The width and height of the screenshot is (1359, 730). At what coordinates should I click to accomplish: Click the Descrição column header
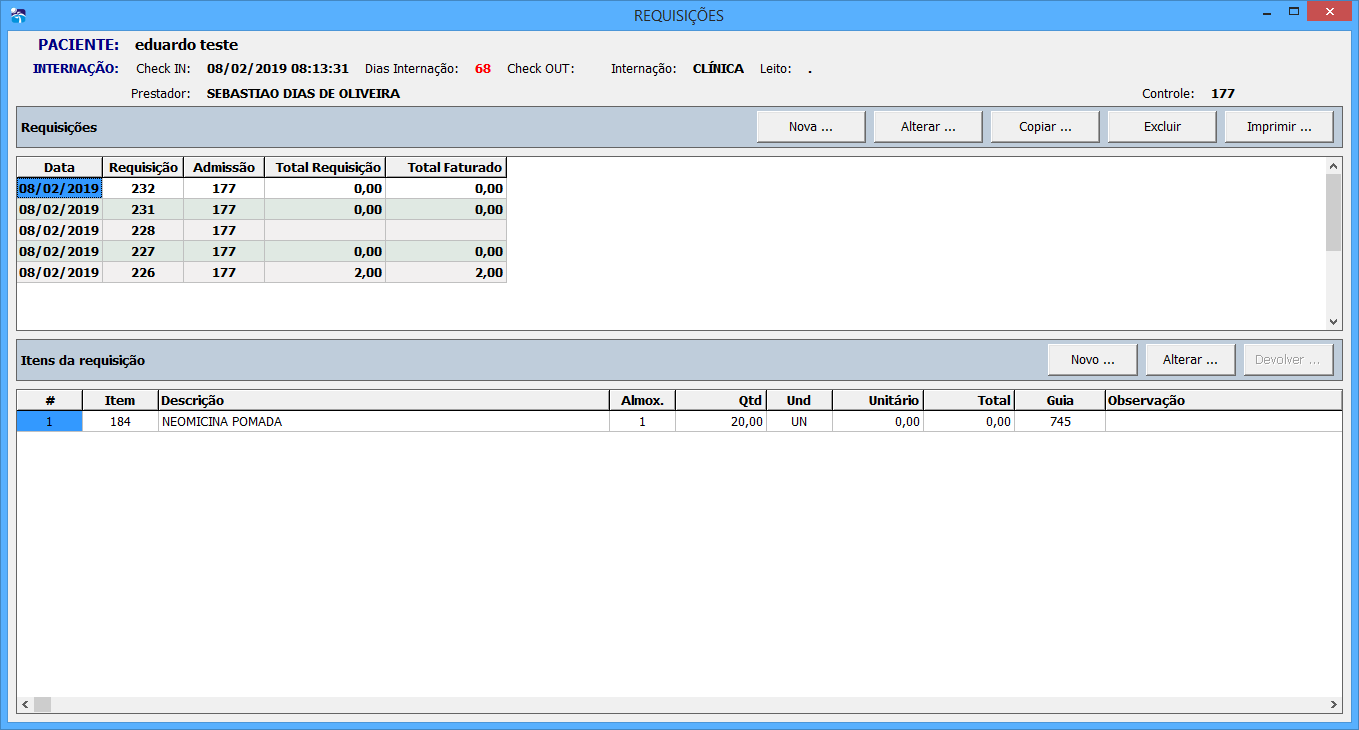(x=384, y=400)
